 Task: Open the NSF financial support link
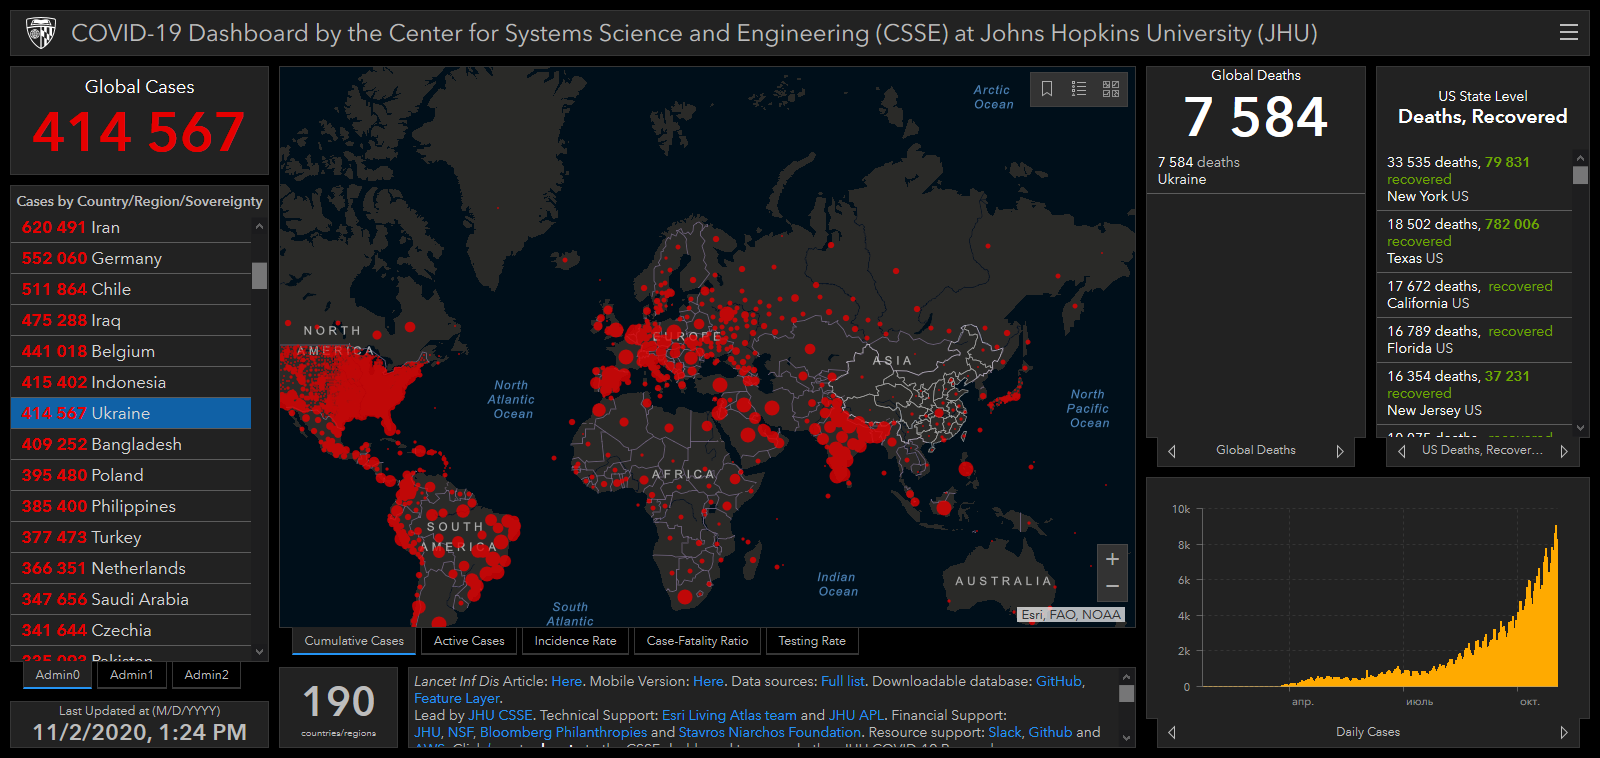[x=460, y=732]
